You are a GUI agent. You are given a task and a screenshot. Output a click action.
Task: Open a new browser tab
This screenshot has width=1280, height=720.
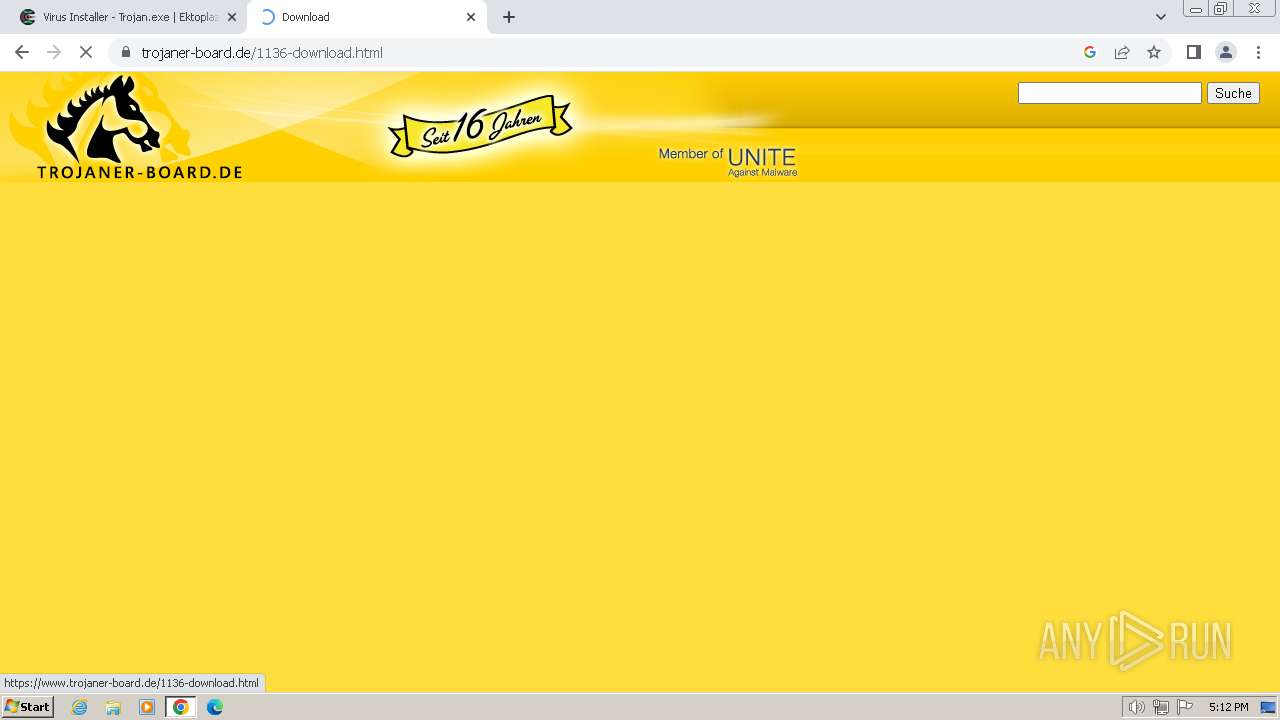[x=509, y=17]
